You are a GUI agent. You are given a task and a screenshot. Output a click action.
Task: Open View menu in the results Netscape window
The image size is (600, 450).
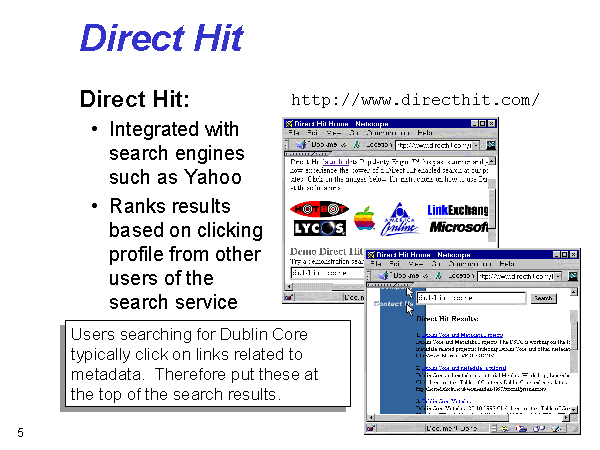pos(416,264)
